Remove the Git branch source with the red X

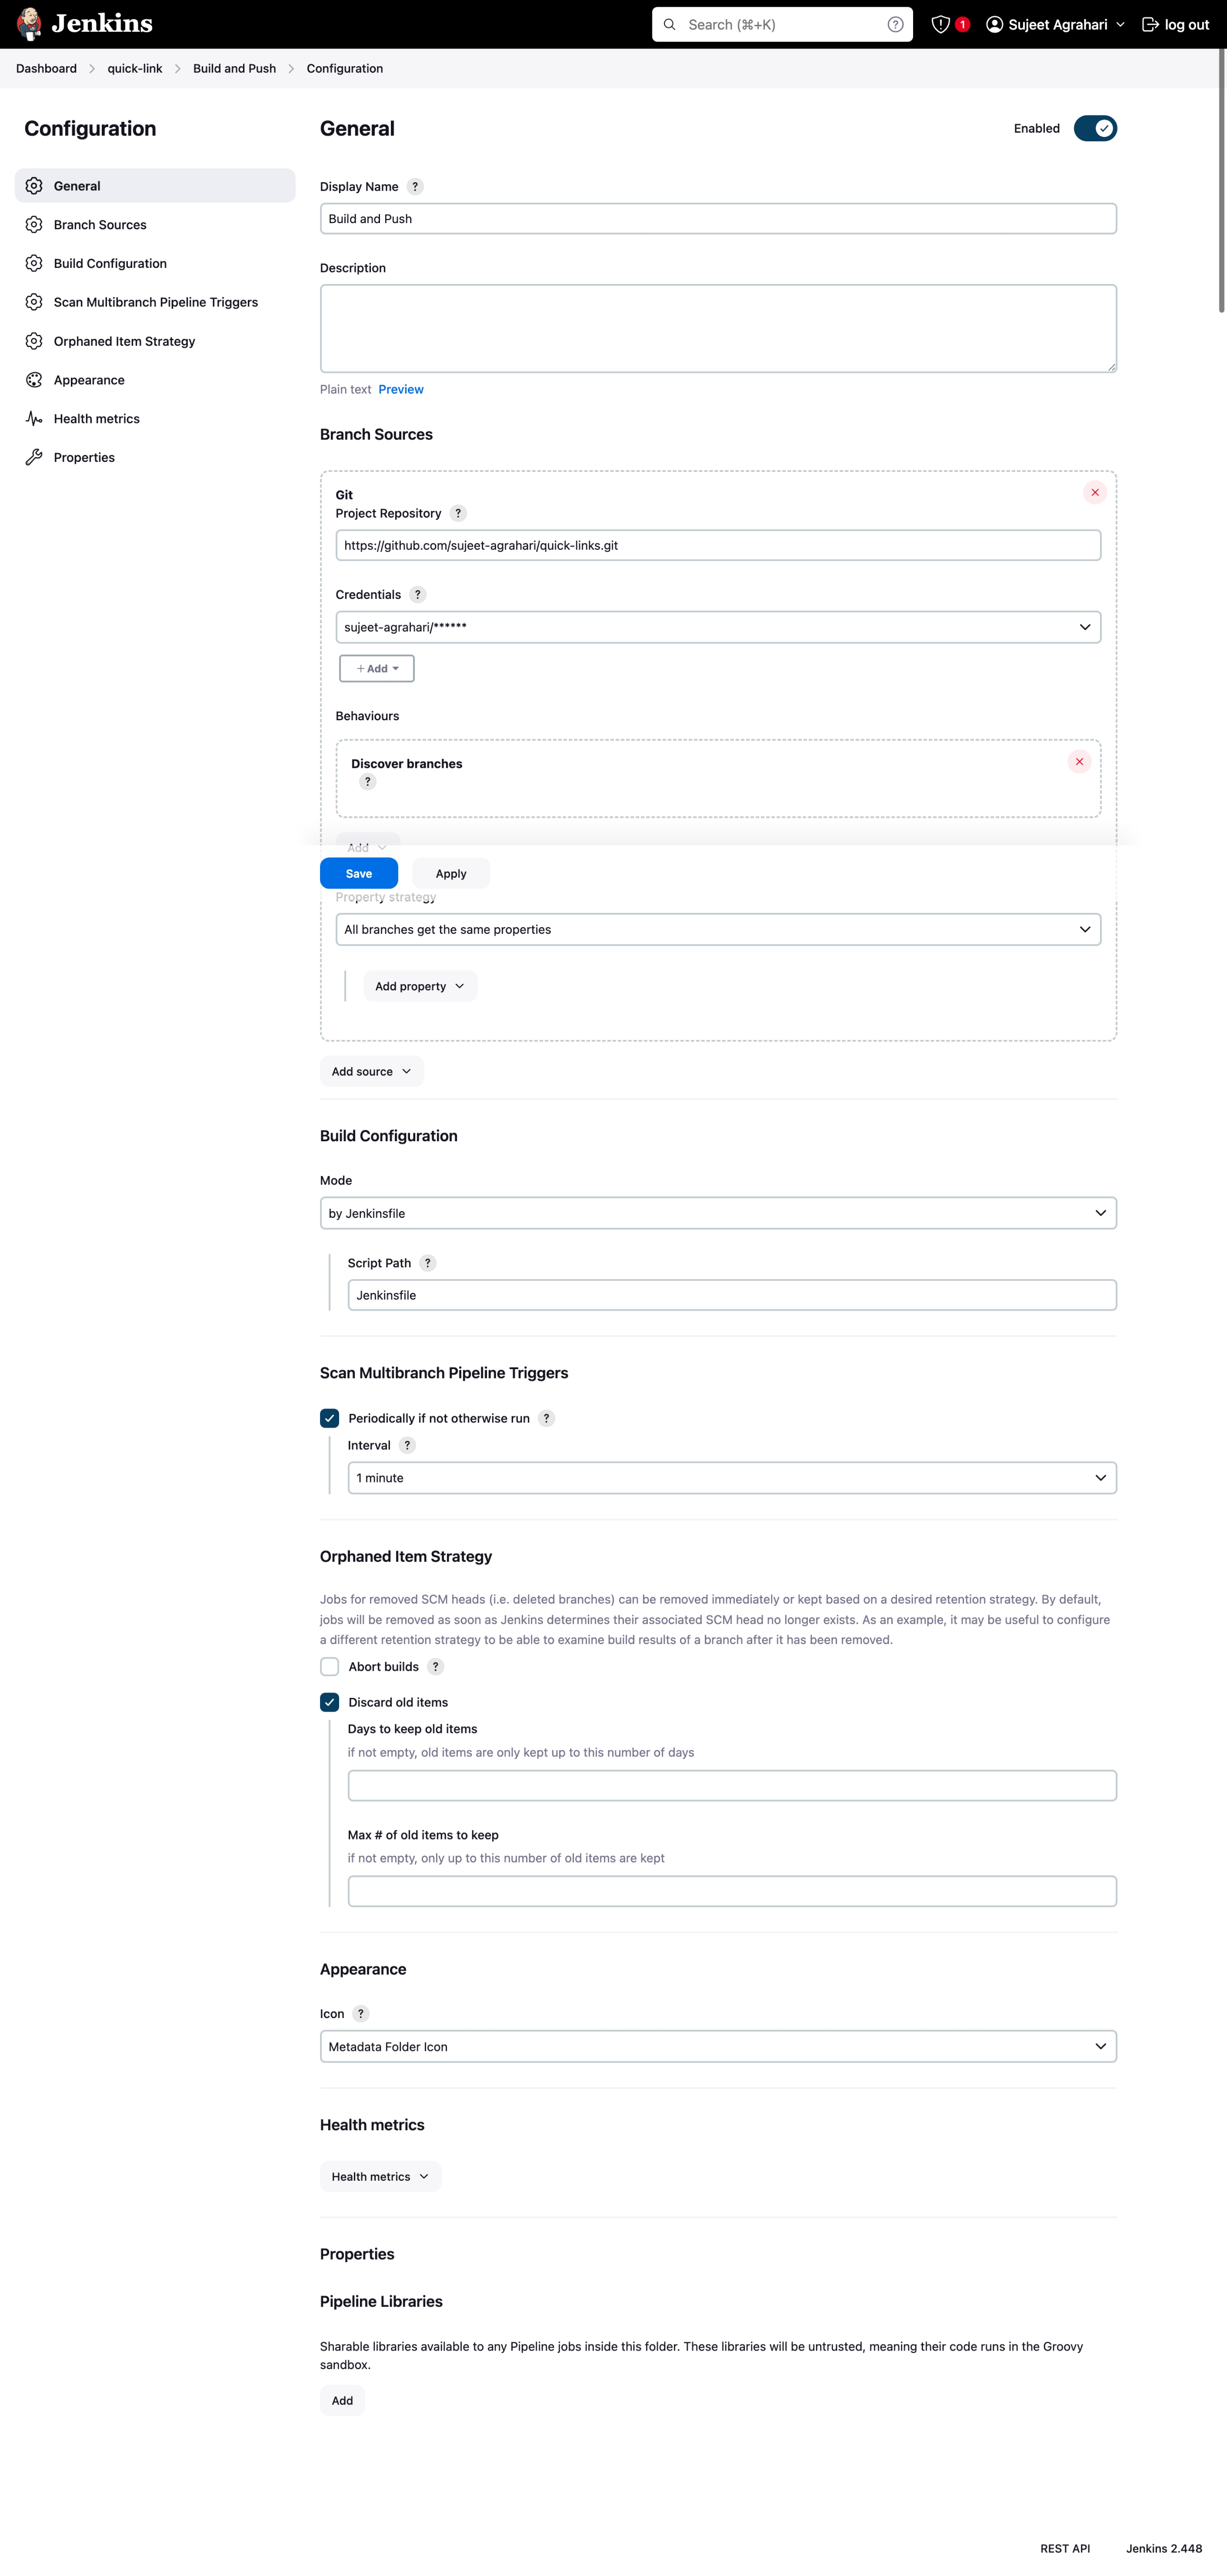tap(1094, 492)
